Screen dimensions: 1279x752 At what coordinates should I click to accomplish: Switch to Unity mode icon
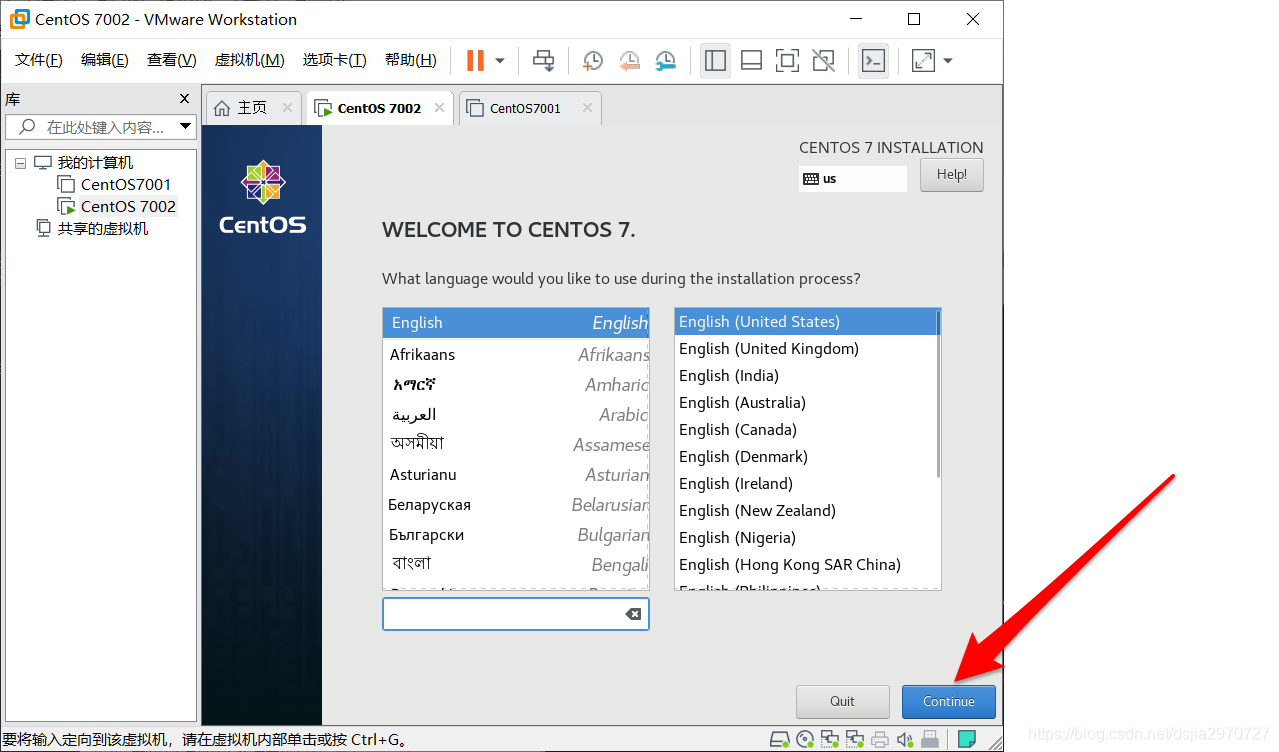(x=823, y=60)
